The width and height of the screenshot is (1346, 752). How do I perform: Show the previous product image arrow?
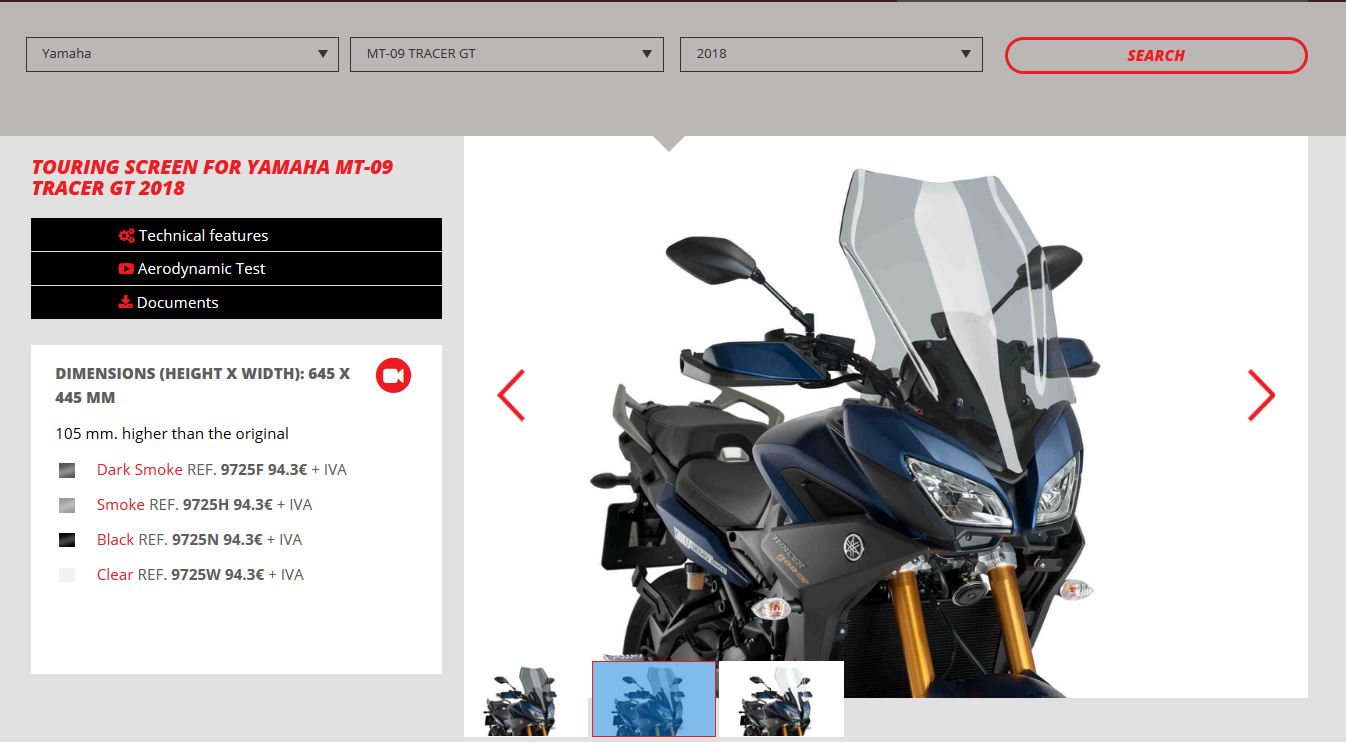tap(511, 395)
